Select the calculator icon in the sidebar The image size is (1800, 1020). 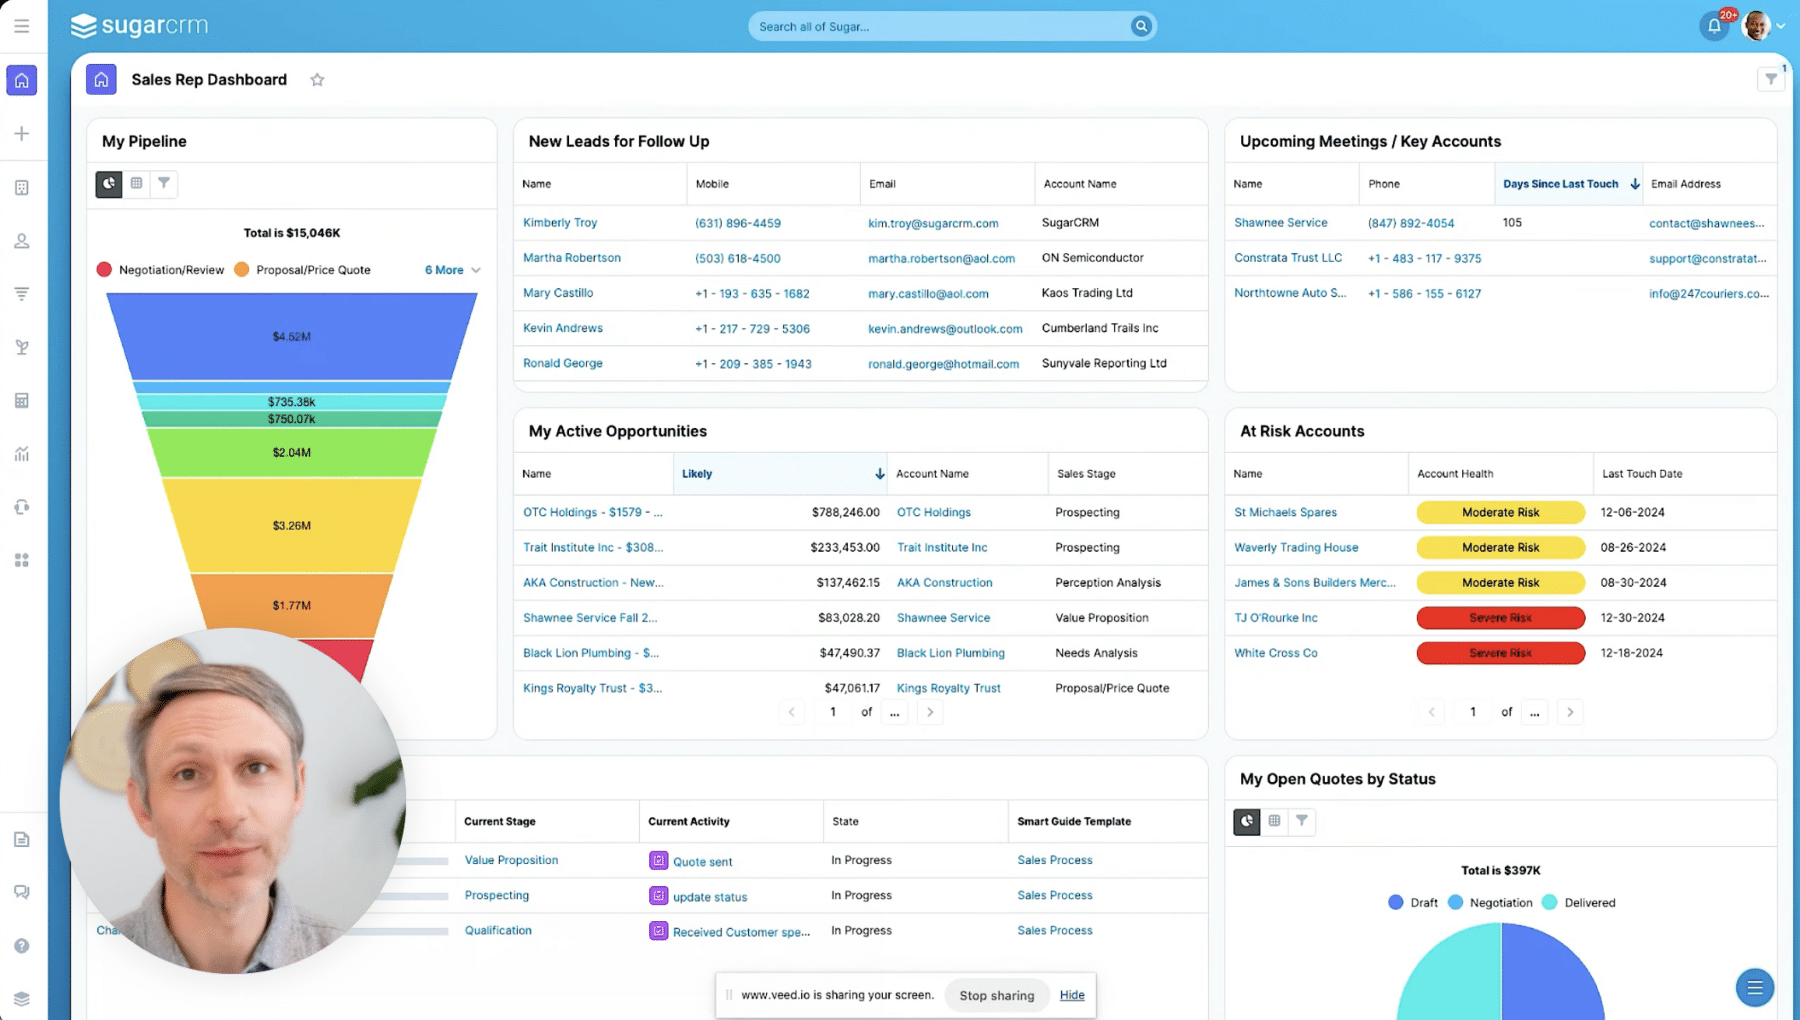(x=22, y=400)
